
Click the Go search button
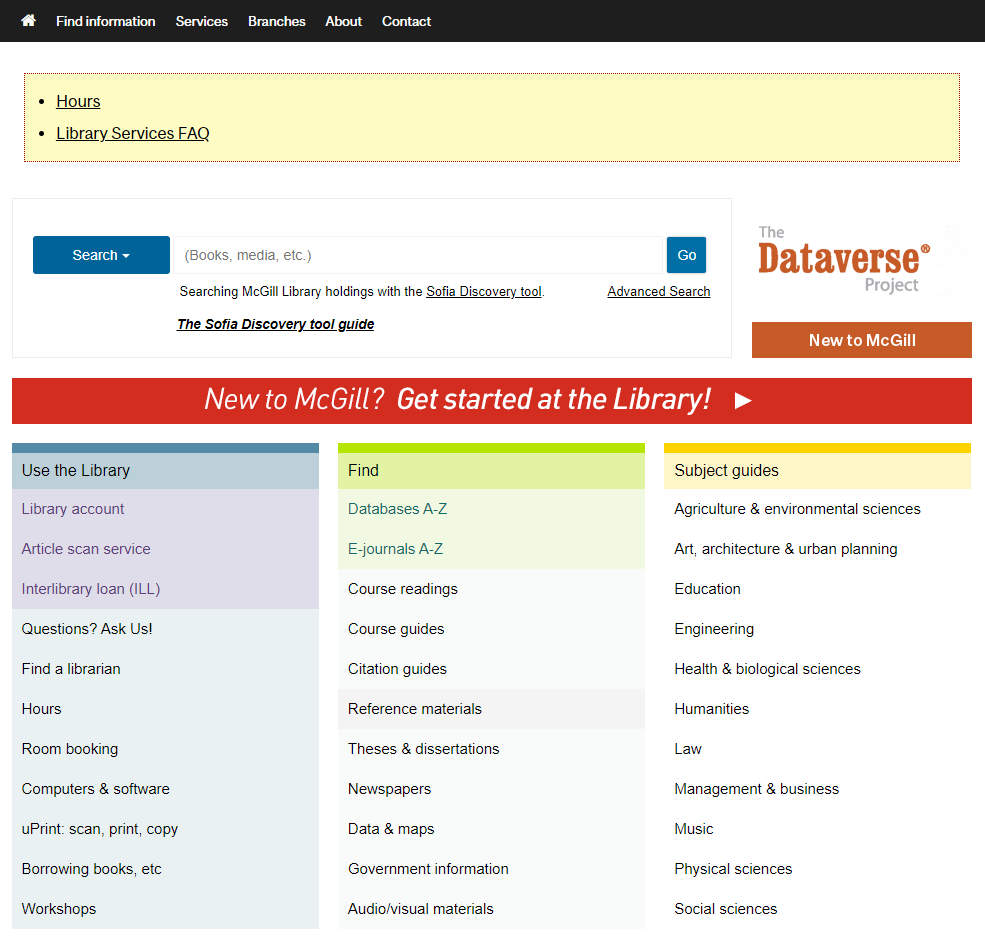686,255
